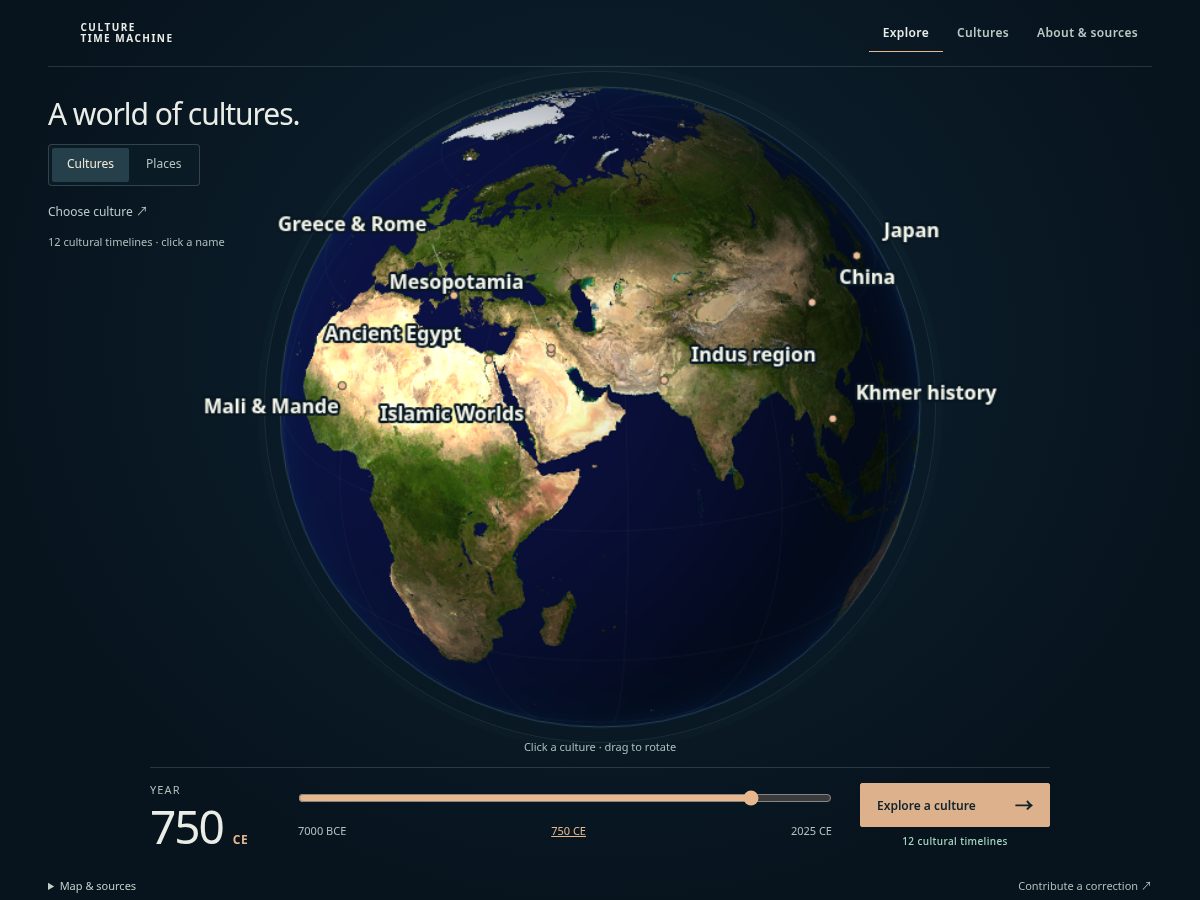
Task: Select the Ancient Egypt label
Action: [x=393, y=334]
